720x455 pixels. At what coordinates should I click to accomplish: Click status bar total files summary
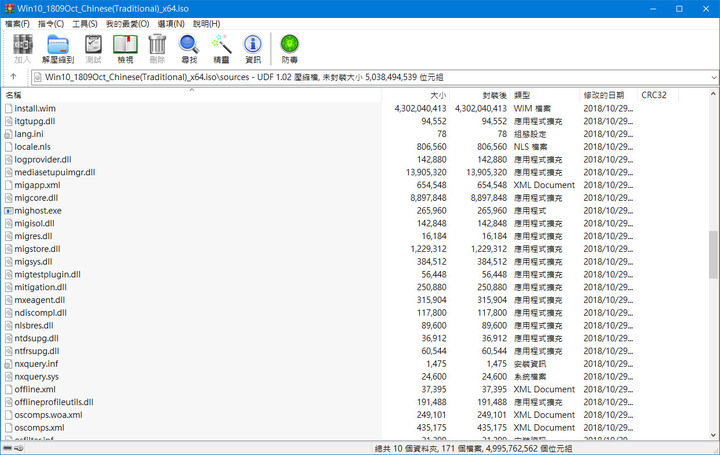coord(473,449)
